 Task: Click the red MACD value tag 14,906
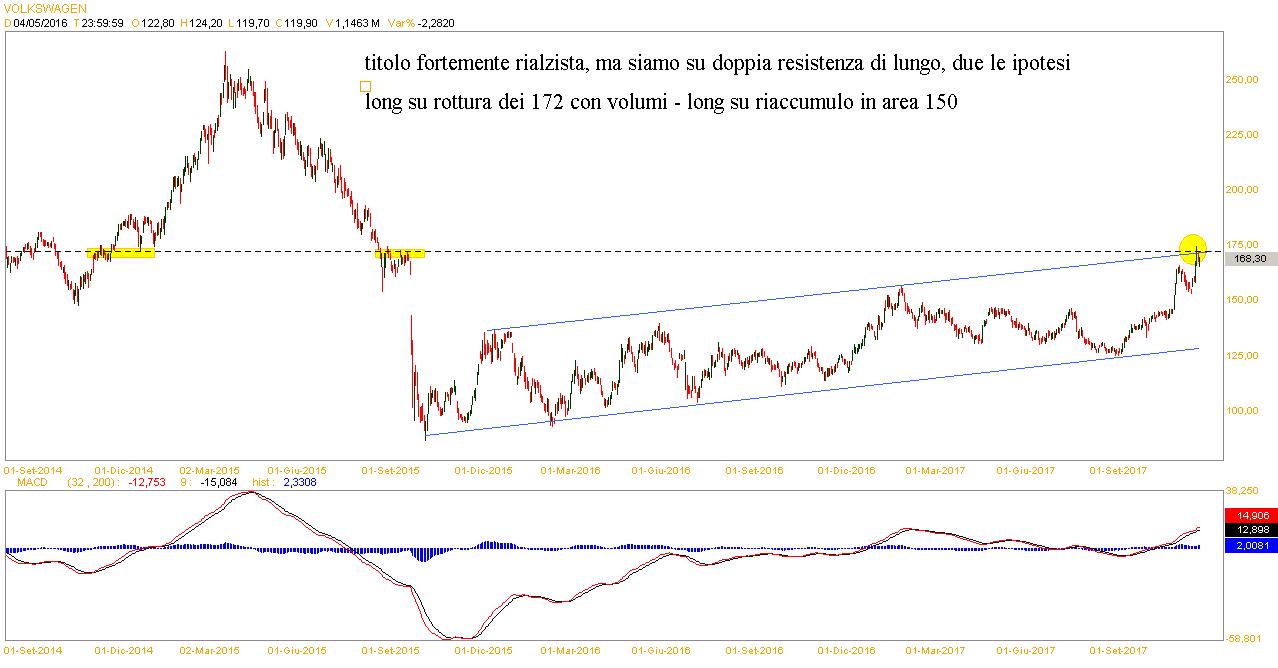[x=1250, y=515]
